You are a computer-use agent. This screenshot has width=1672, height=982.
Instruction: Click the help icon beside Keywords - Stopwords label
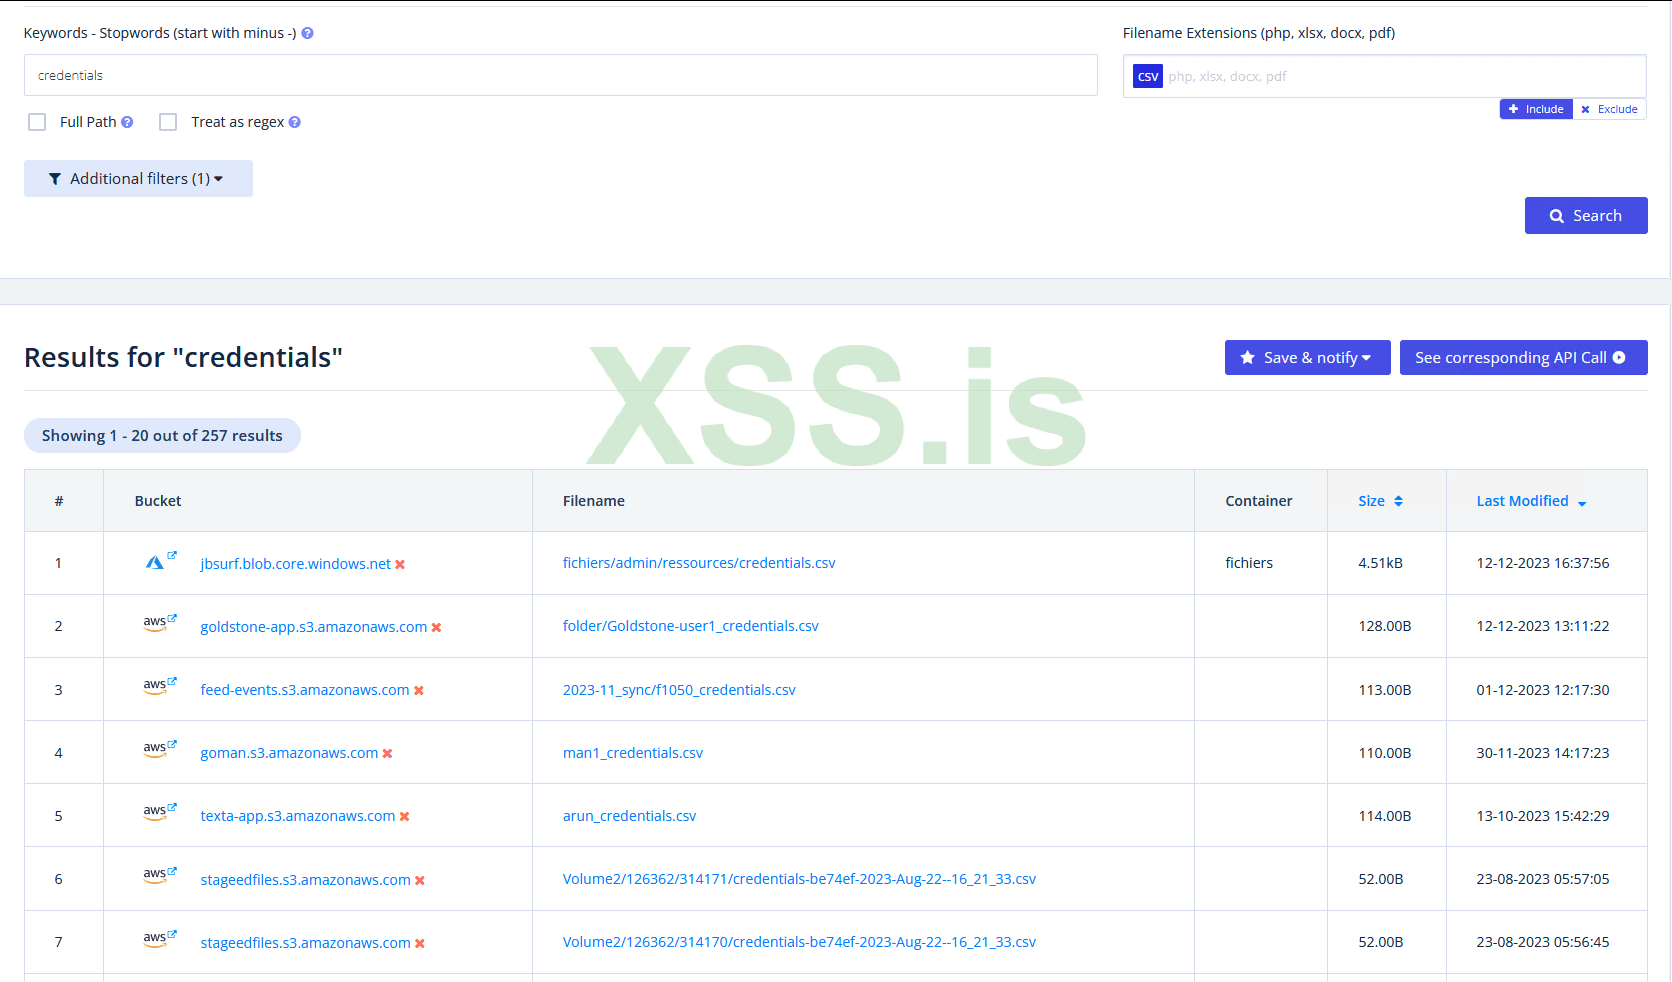(308, 33)
